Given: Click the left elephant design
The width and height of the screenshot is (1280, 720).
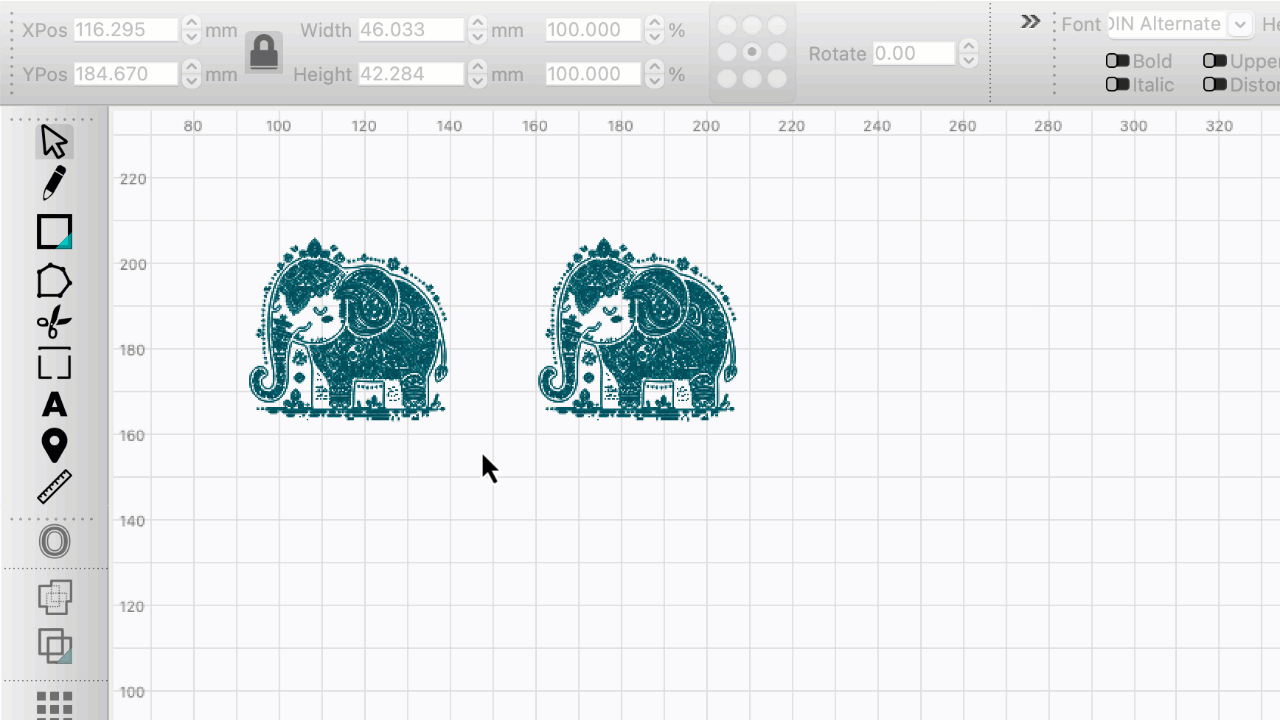Looking at the screenshot, I should (348, 330).
